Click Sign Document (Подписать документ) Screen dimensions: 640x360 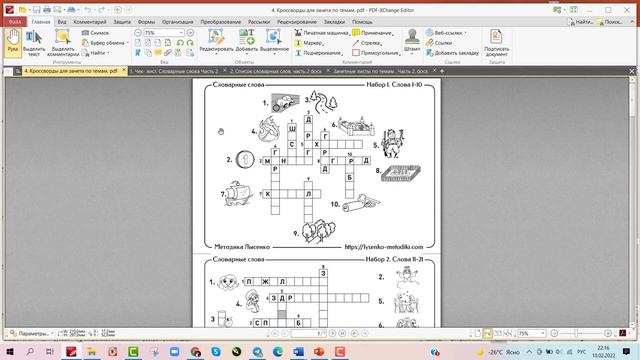point(496,42)
